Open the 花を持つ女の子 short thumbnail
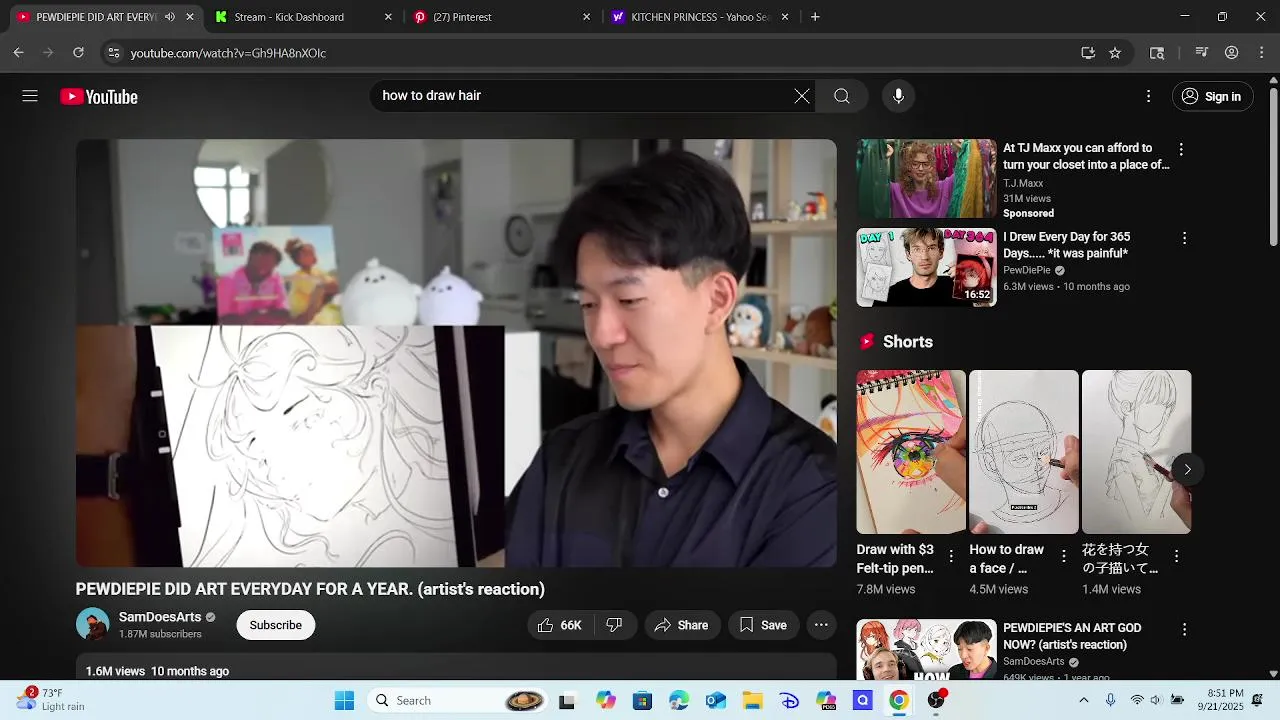1280x720 pixels. point(1136,452)
